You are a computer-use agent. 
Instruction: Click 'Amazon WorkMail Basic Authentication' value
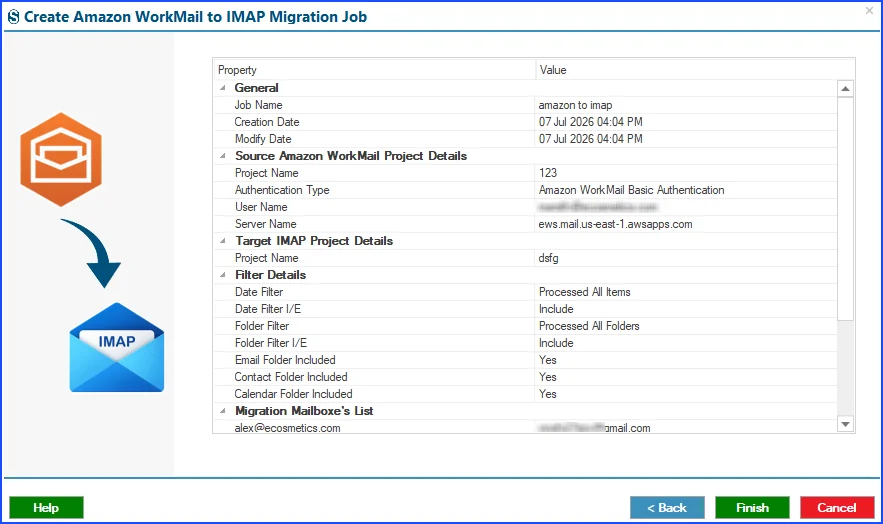tap(631, 190)
